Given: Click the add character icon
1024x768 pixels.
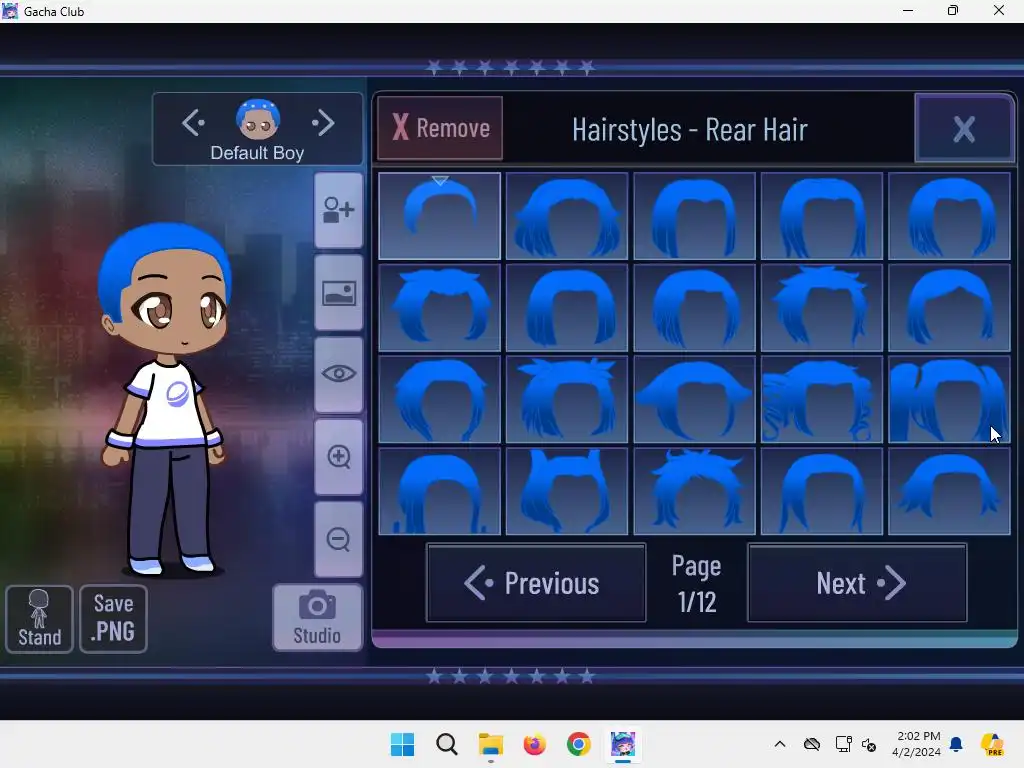Looking at the screenshot, I should click(x=338, y=210).
